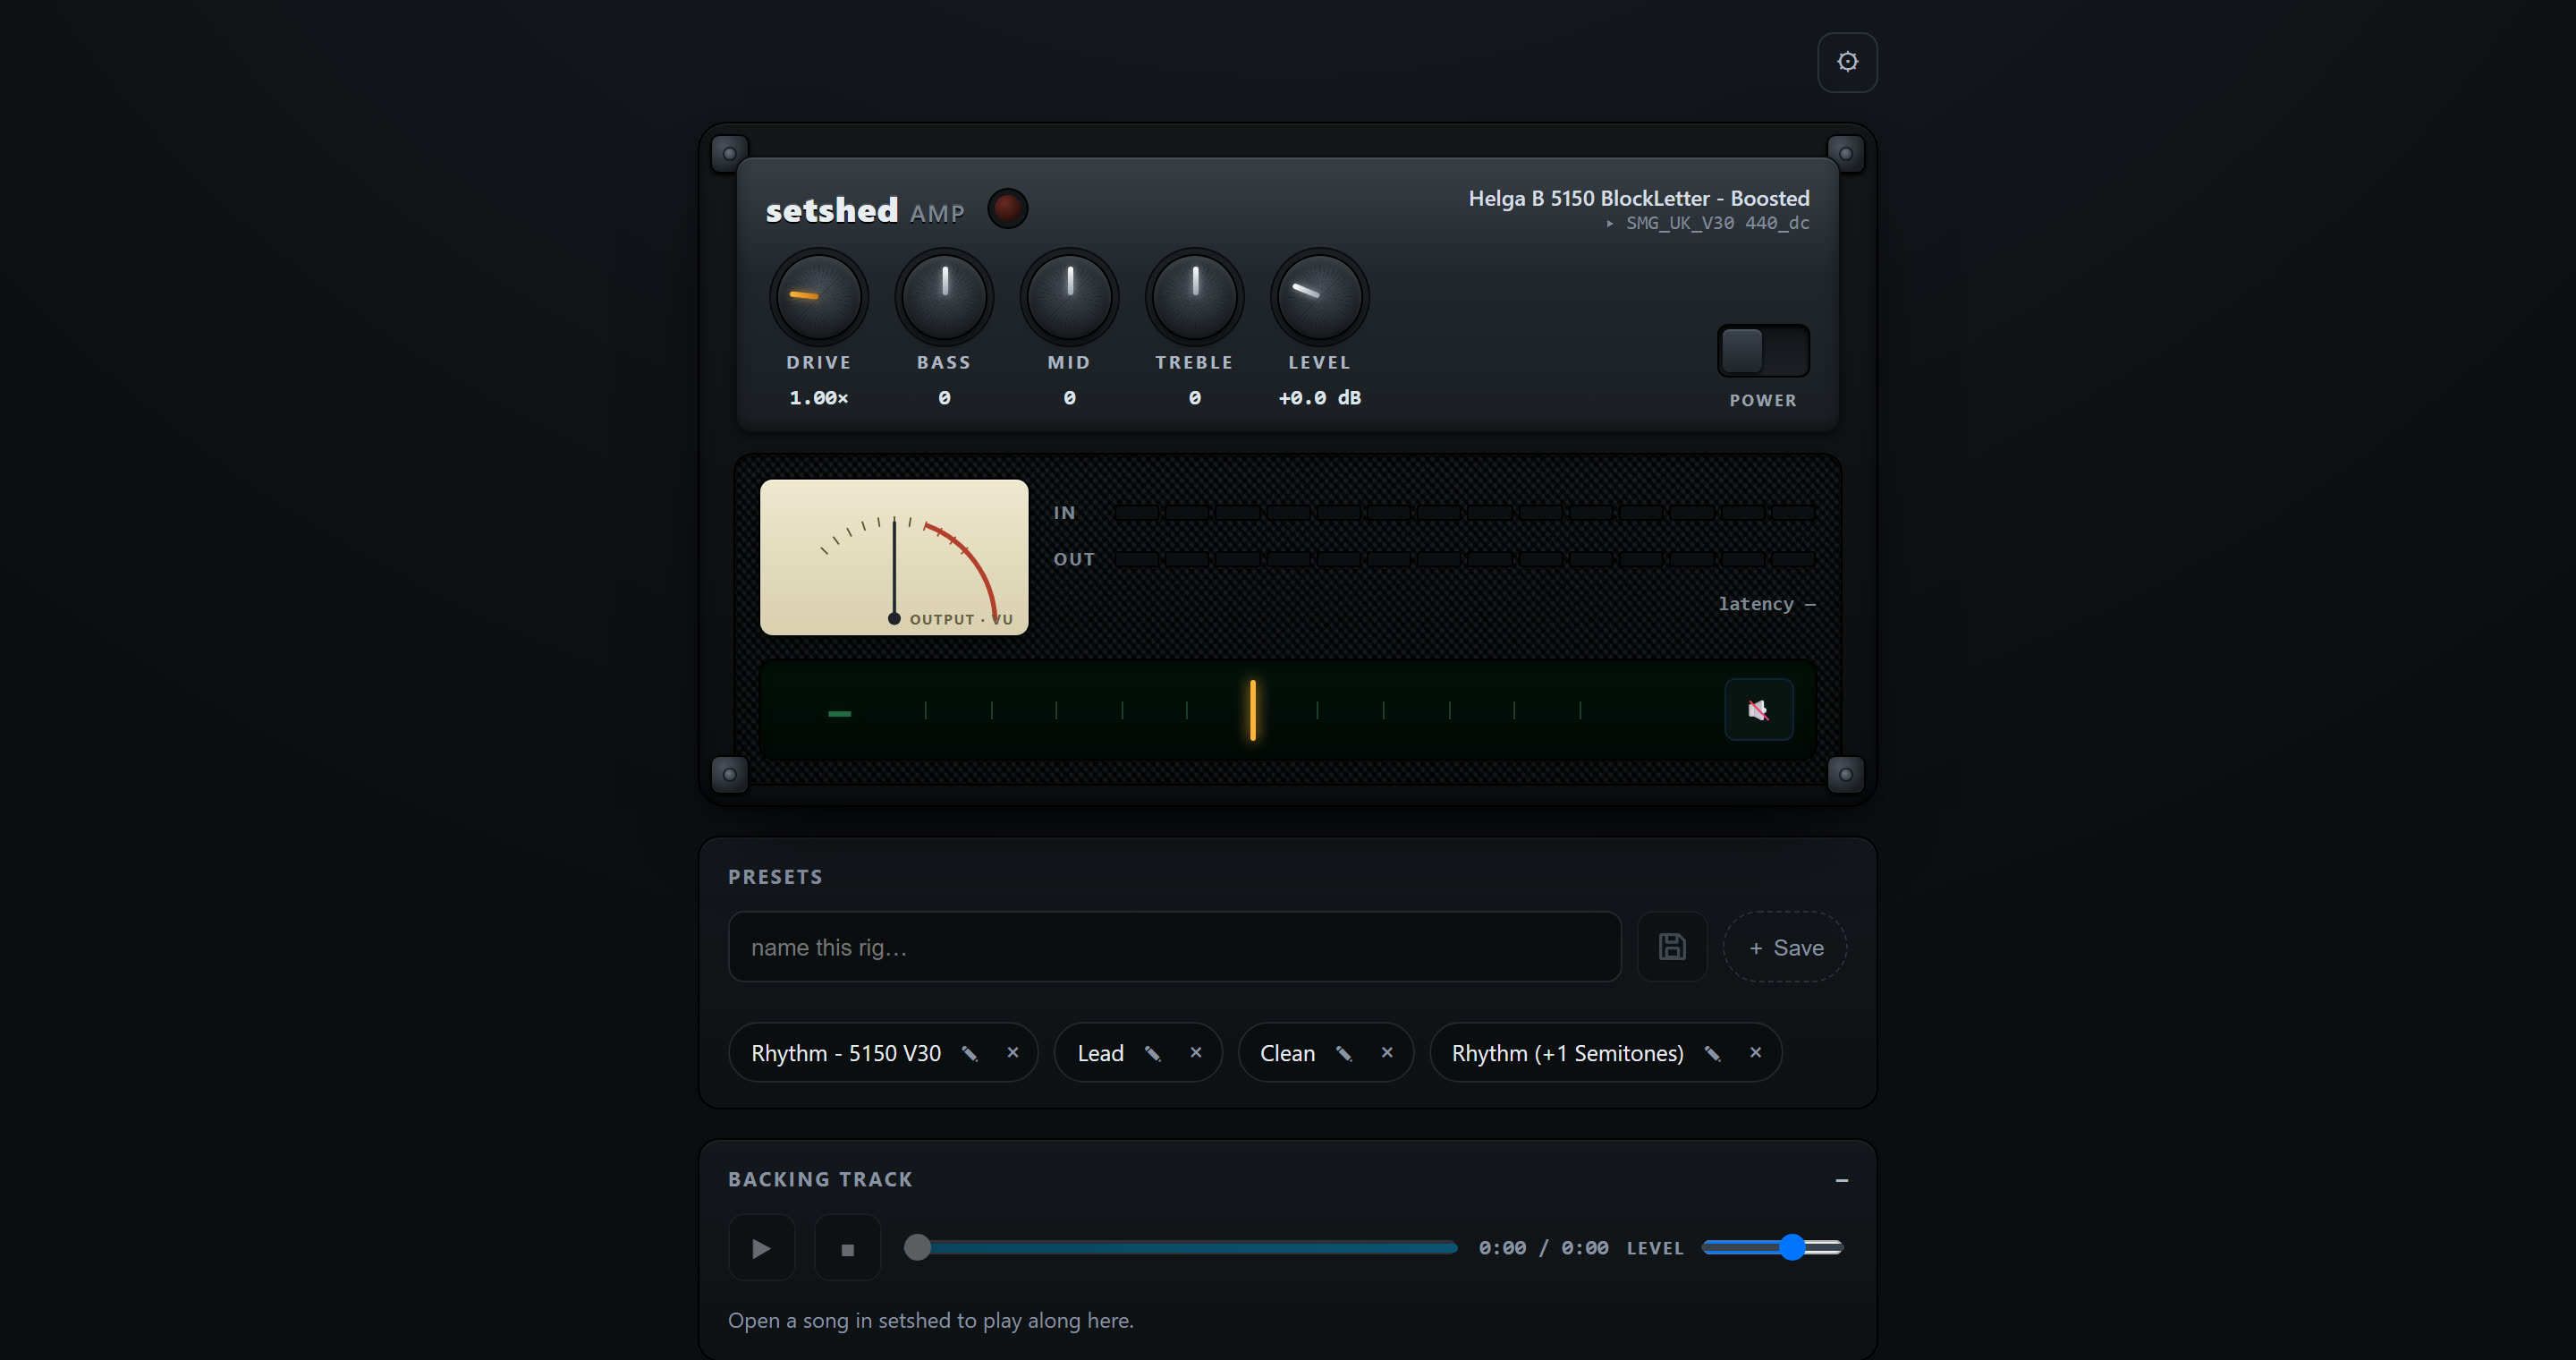Click the 'latency —' readout
2576x1360 pixels.
[x=1766, y=604]
